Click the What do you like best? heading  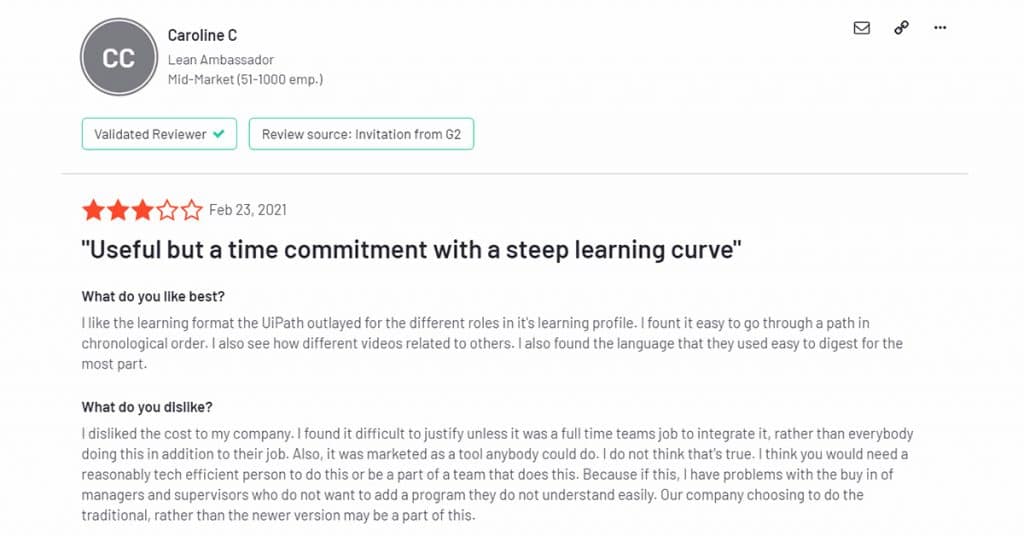pyautogui.click(x=153, y=296)
